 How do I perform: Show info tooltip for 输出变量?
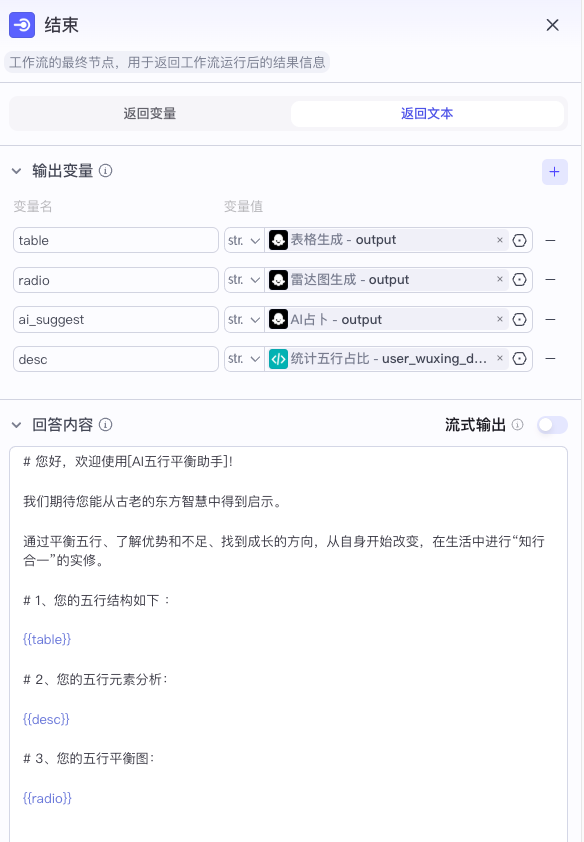[106, 171]
